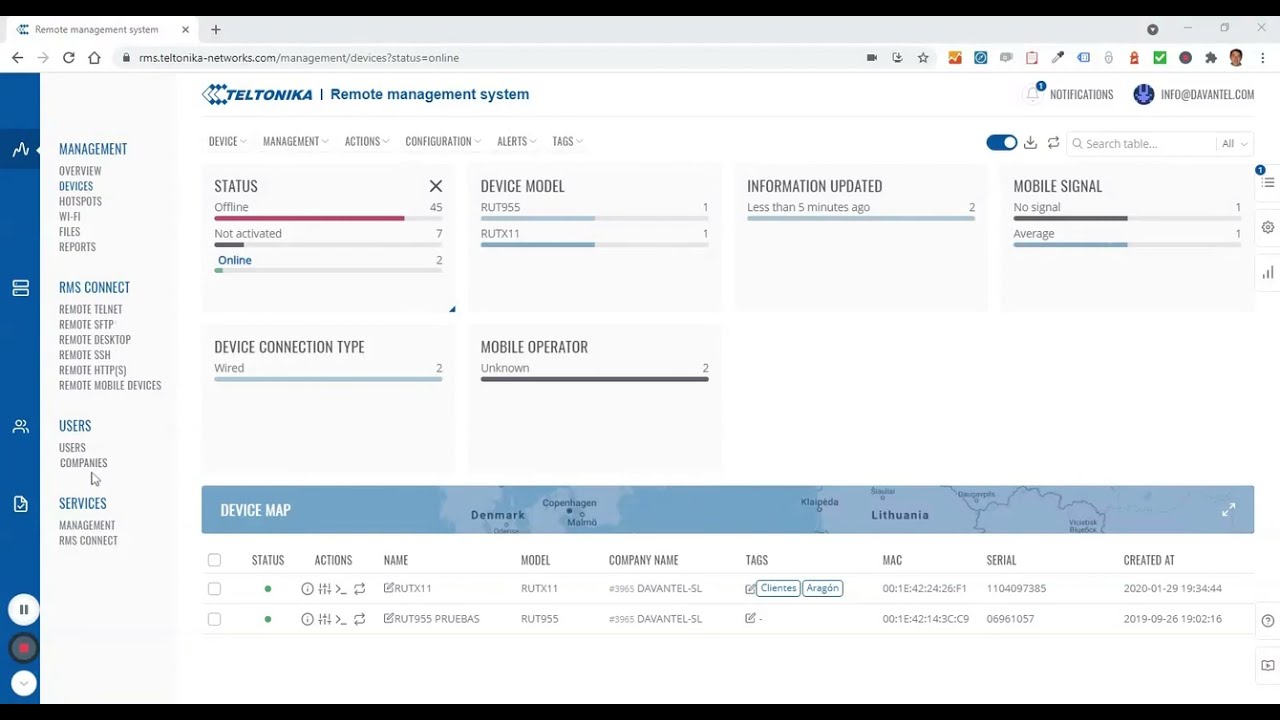Expand the CONFIGURATION dropdown menu

pyautogui.click(x=443, y=141)
